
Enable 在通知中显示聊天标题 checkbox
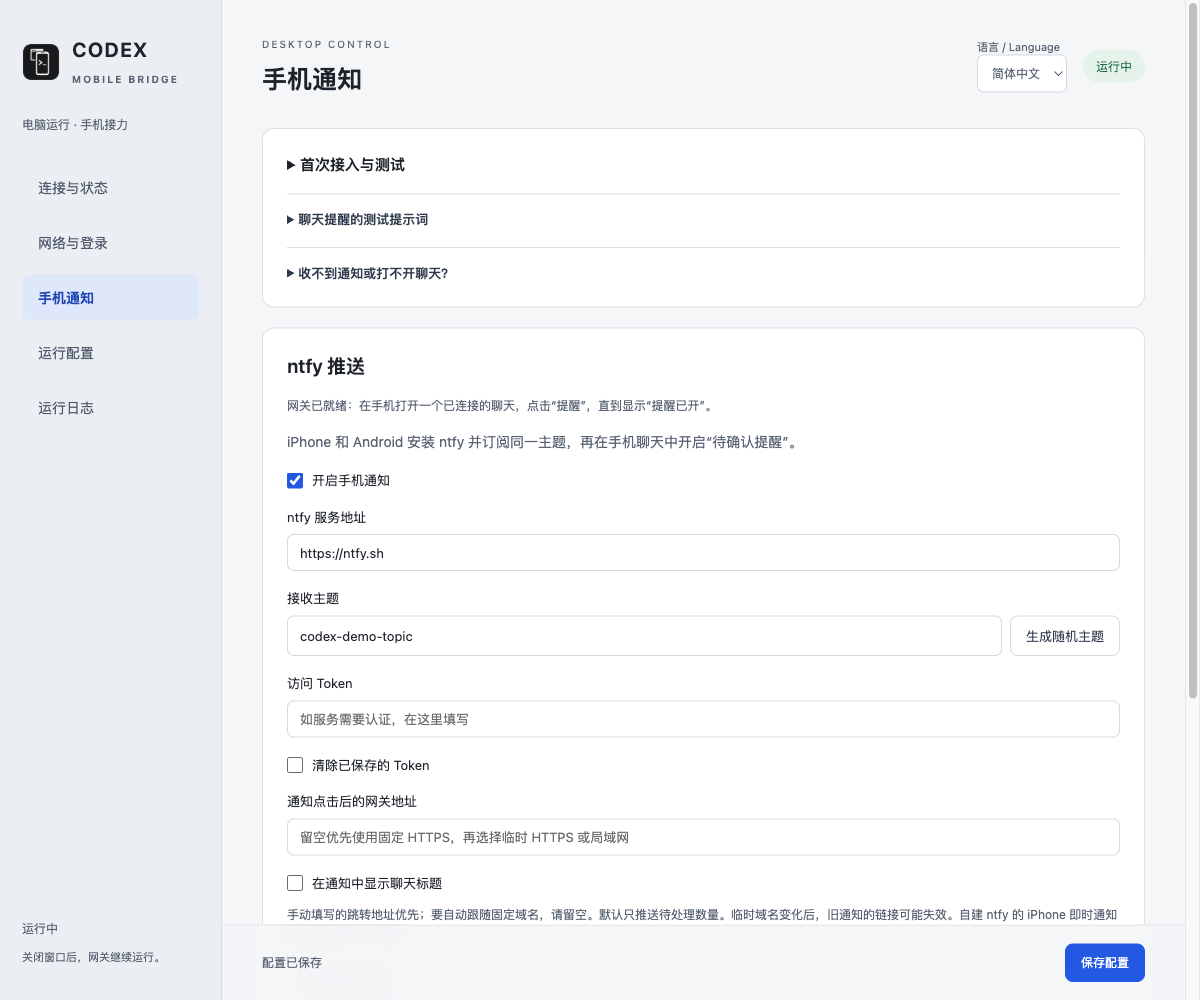coord(295,883)
